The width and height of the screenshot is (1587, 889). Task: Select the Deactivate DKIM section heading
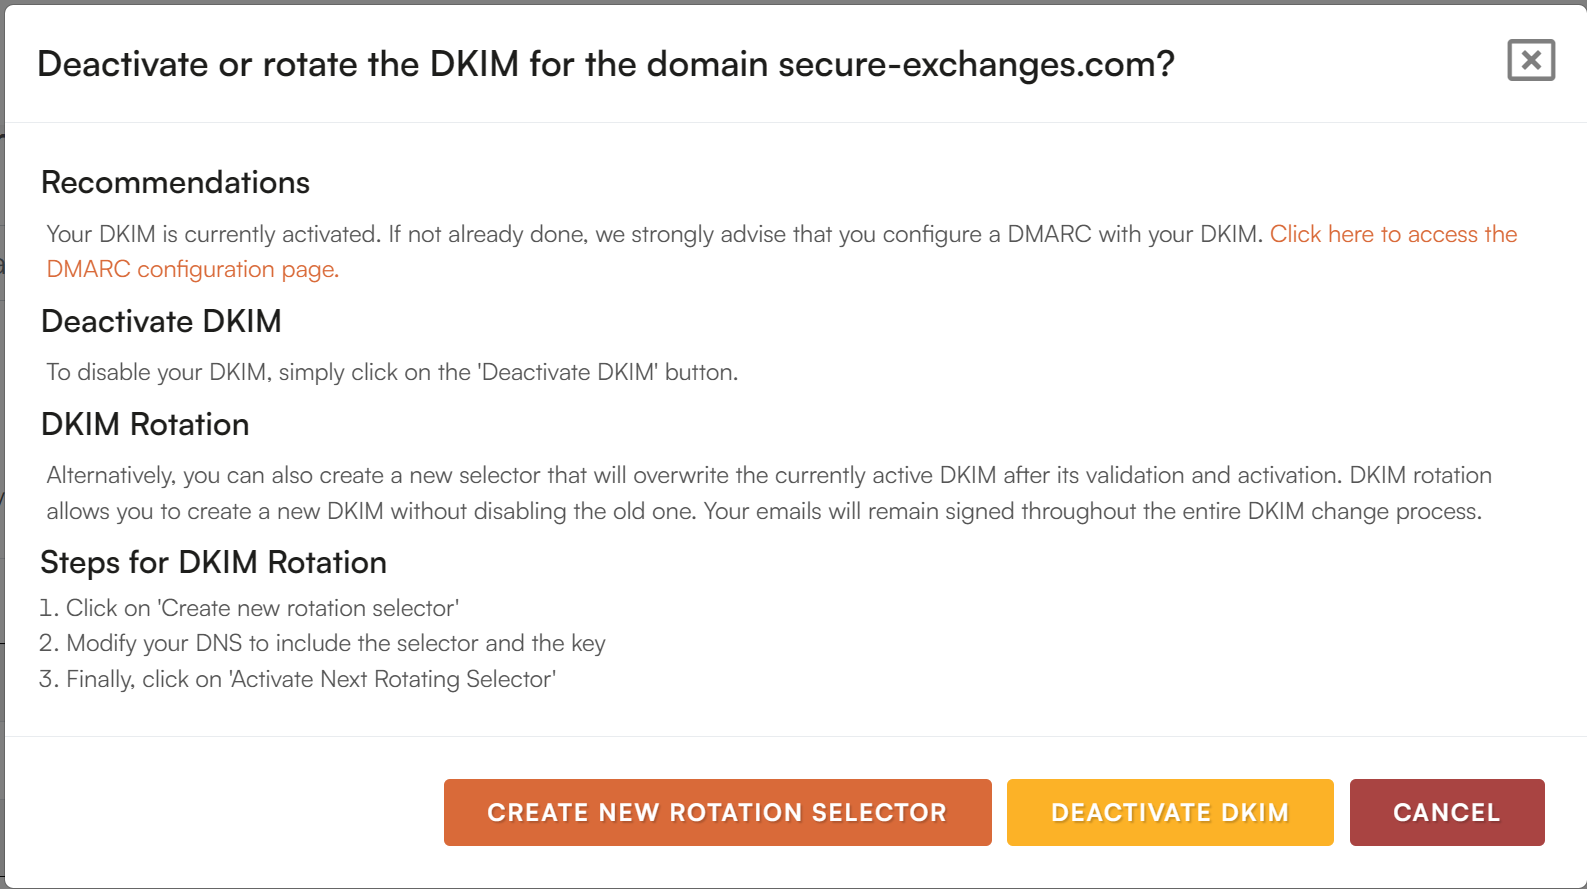point(161,321)
